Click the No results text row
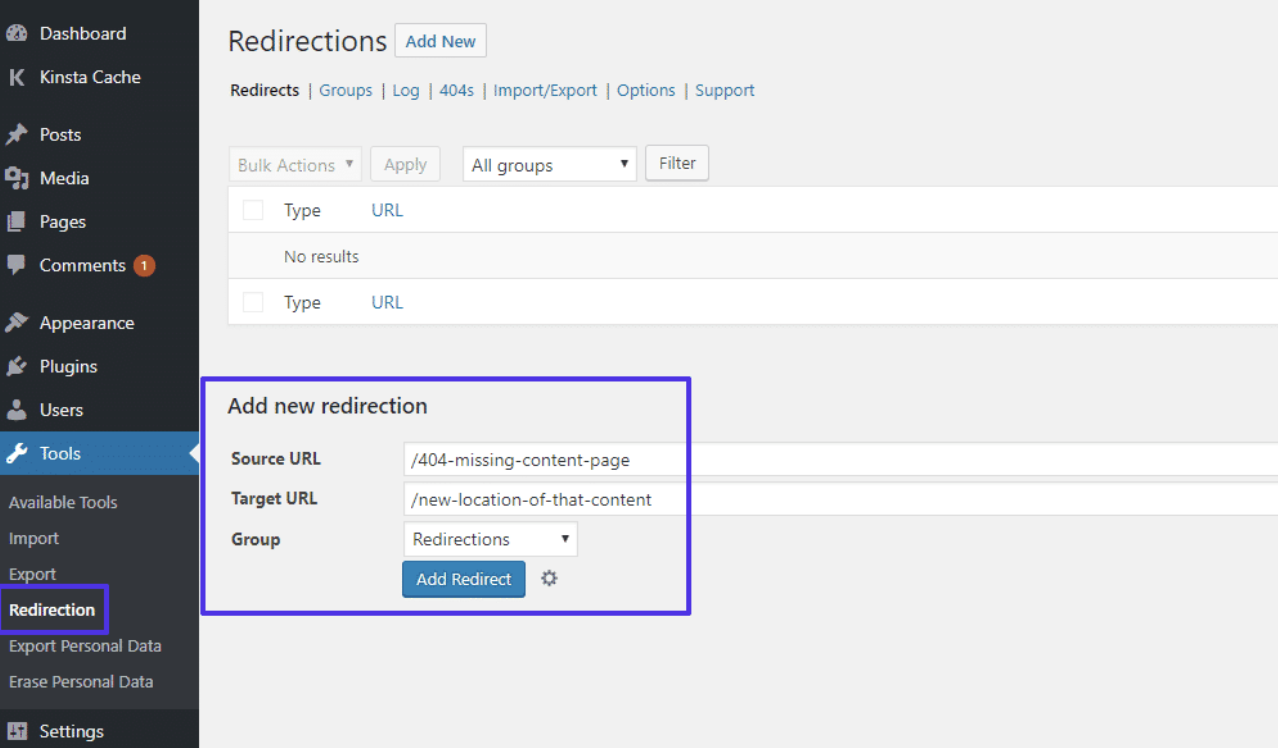 click(321, 256)
